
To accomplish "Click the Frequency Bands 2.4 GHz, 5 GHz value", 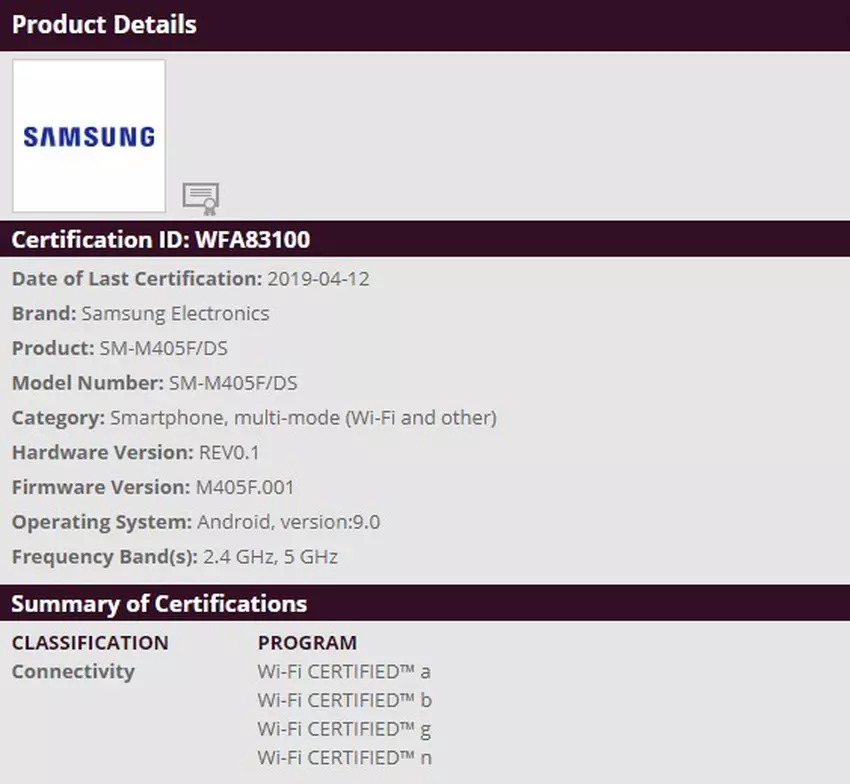I will click(270, 557).
